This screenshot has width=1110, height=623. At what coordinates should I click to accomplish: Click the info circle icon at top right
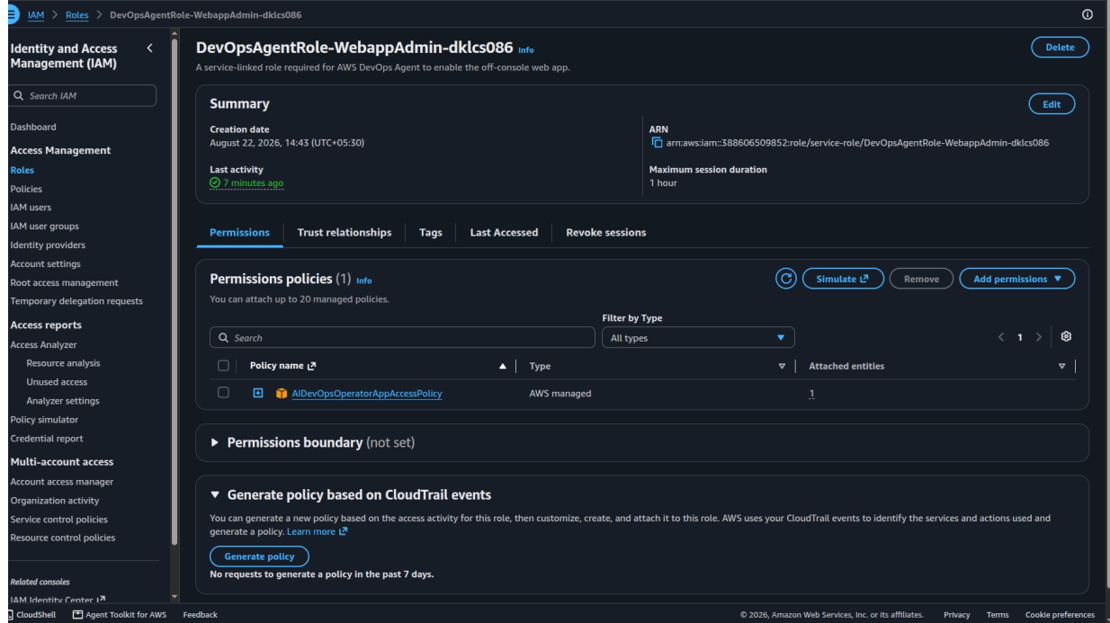click(1087, 14)
